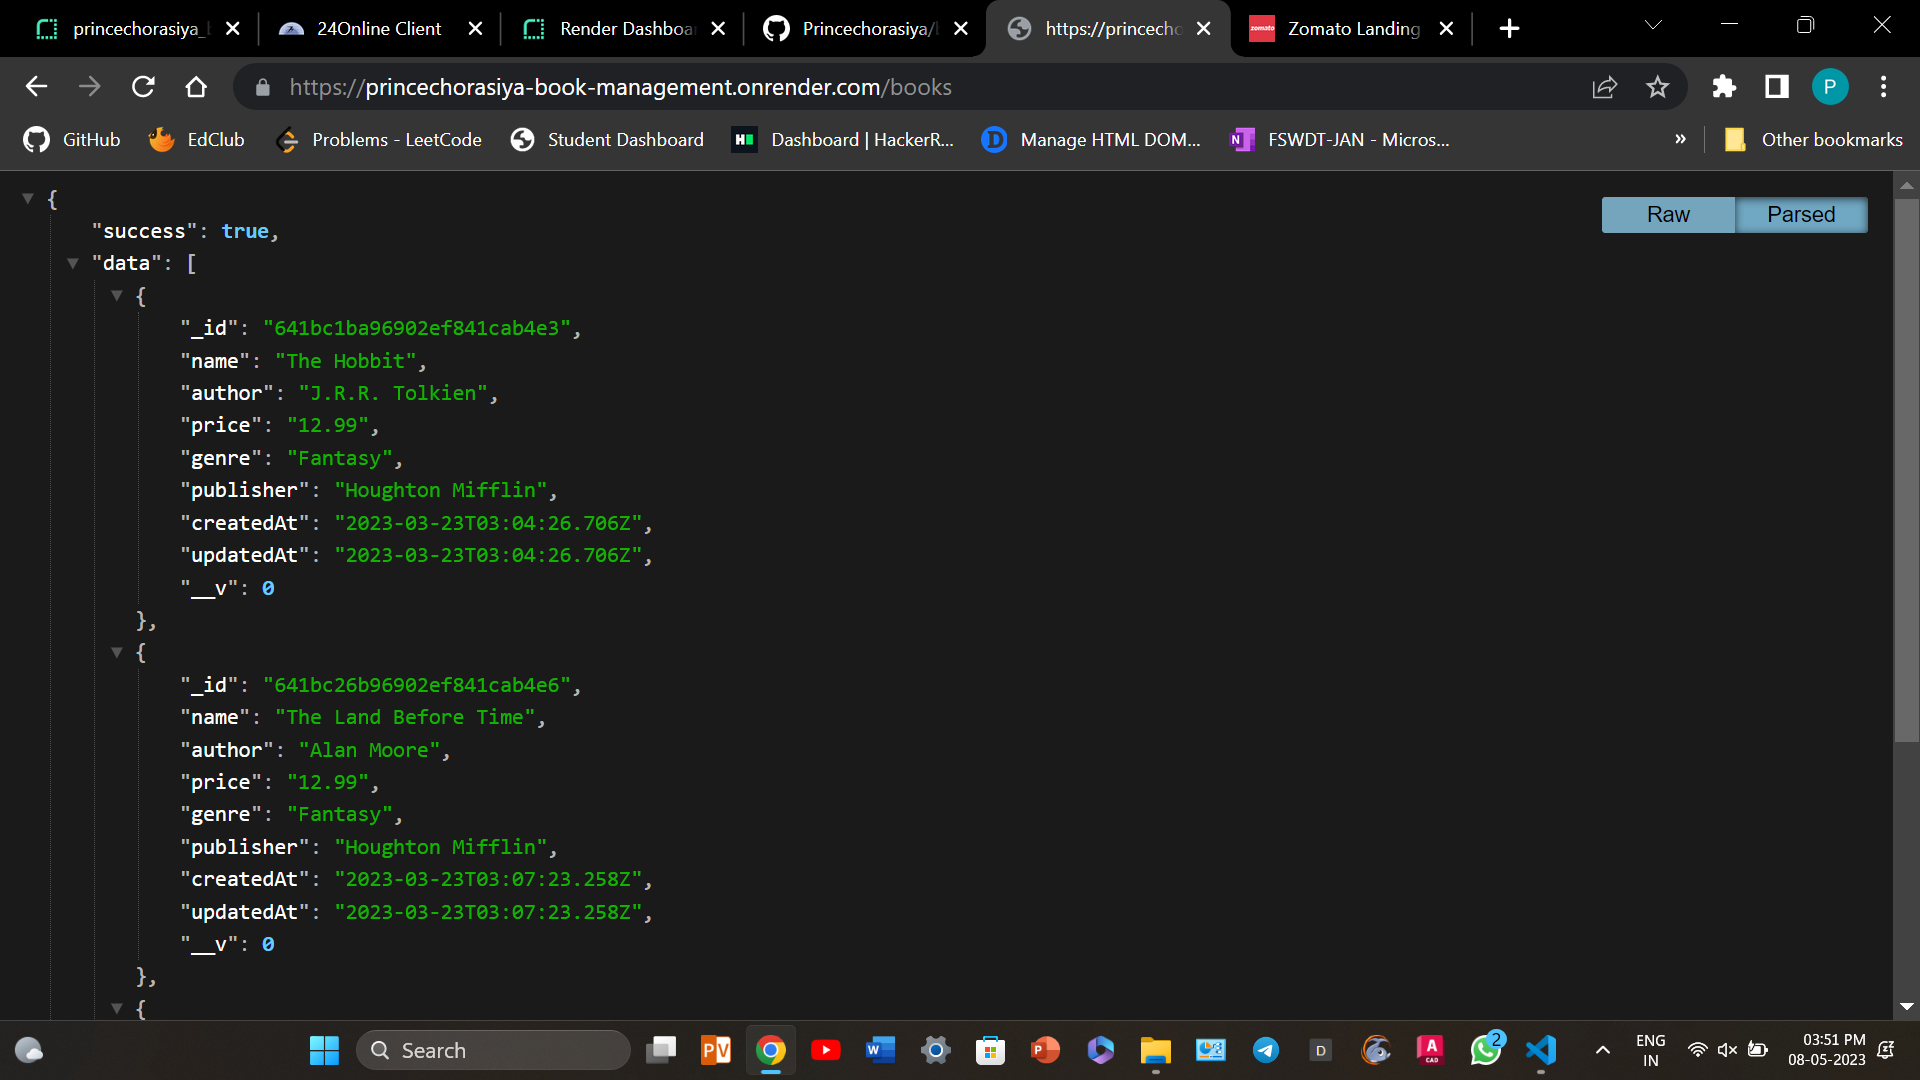Open hidden bookmarks via the chevron
This screenshot has height=1080, width=1920.
[1681, 140]
